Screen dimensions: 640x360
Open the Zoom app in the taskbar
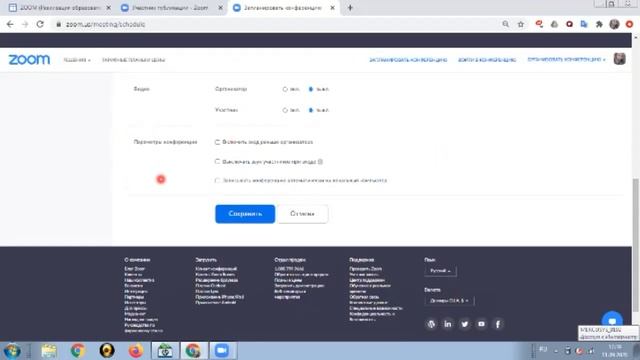(222, 351)
